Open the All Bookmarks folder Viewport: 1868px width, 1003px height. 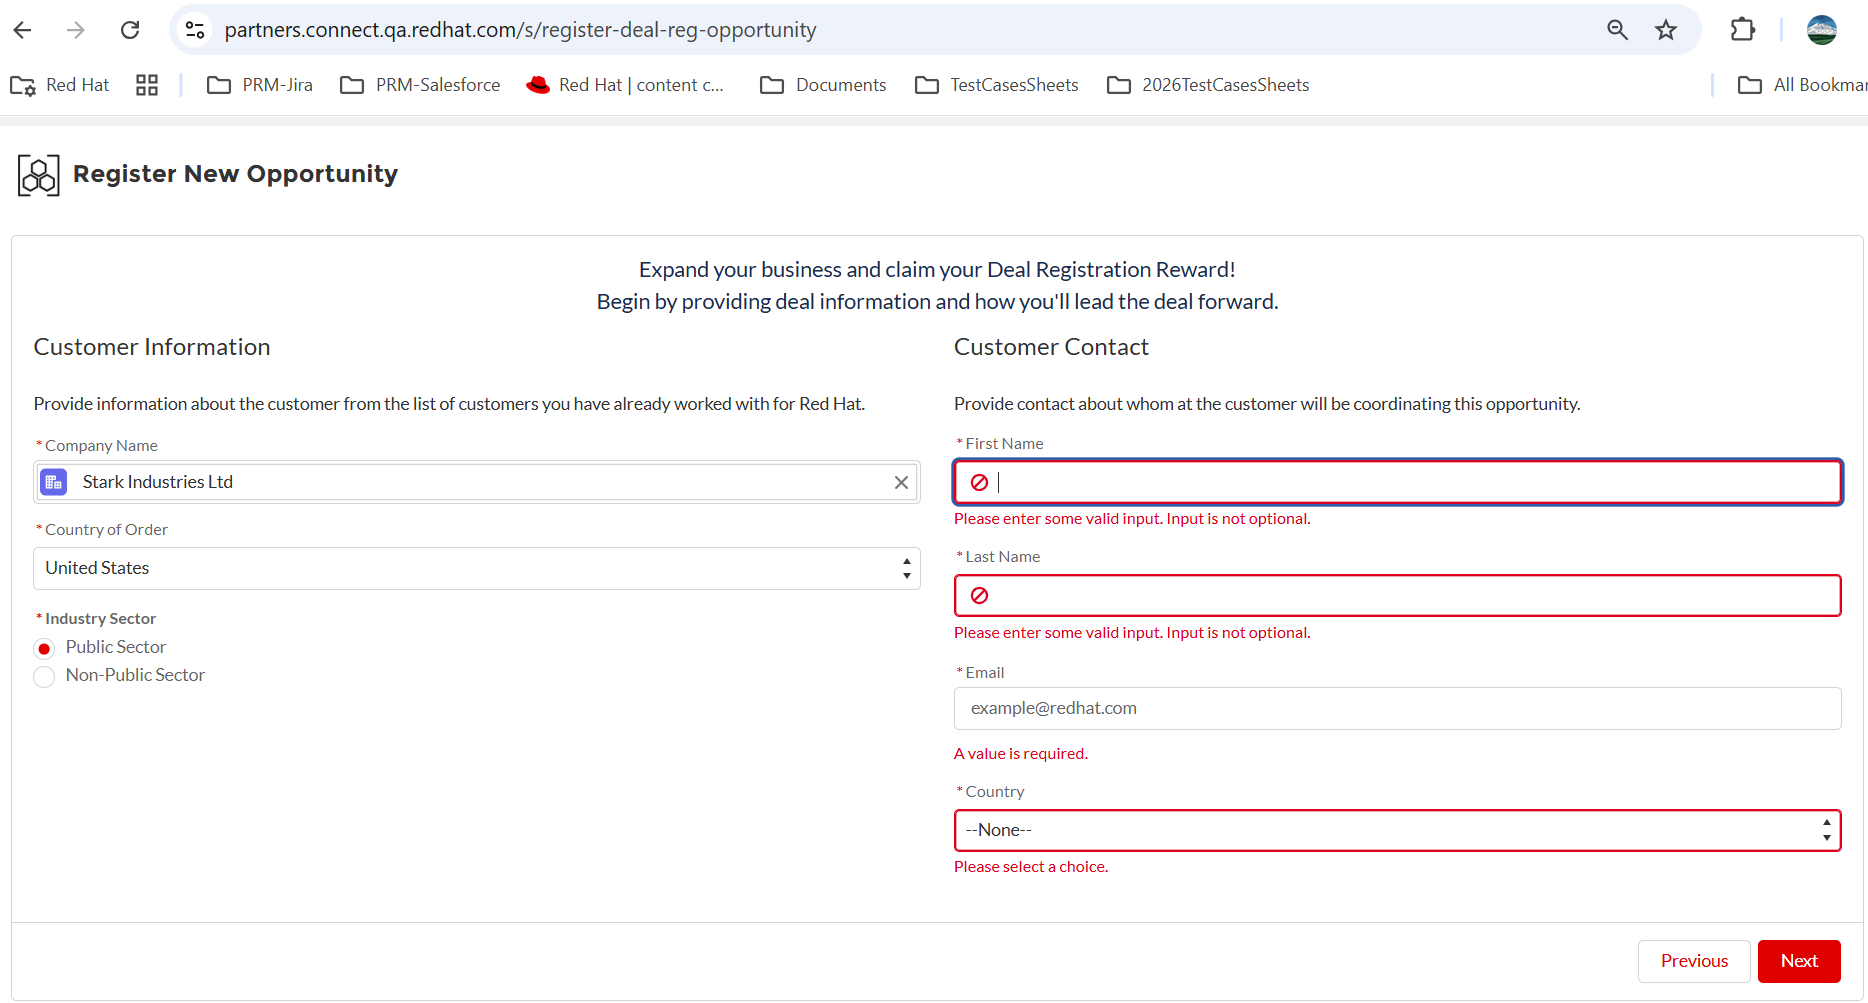click(x=1802, y=85)
